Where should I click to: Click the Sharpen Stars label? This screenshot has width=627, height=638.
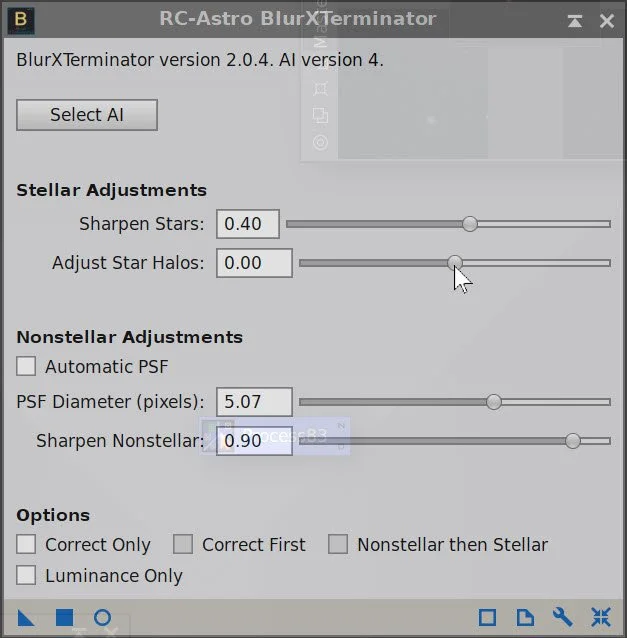(142, 224)
